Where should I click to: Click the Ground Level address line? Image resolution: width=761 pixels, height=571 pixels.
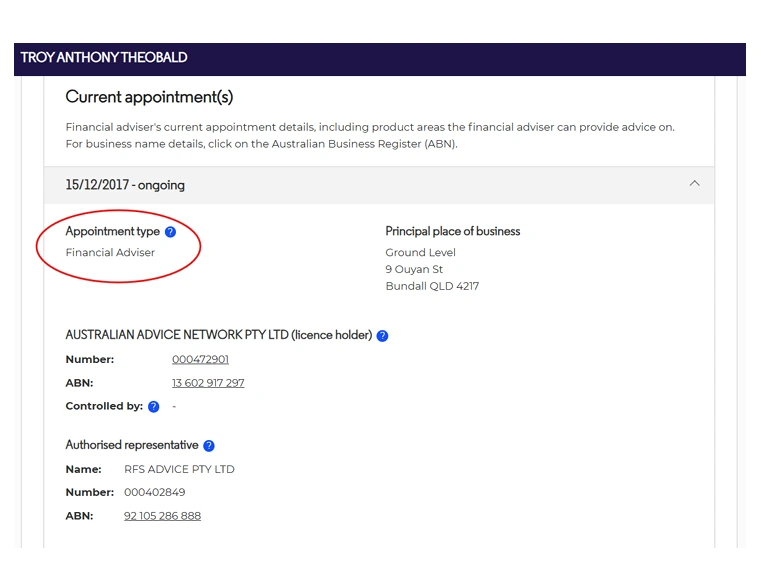click(420, 252)
